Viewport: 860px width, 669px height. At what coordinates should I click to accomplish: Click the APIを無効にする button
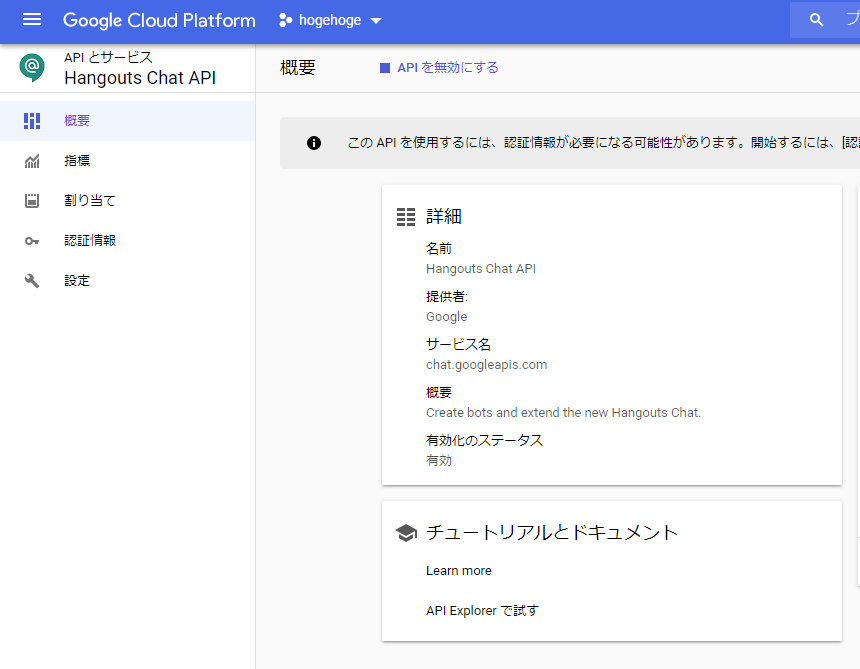pos(439,67)
